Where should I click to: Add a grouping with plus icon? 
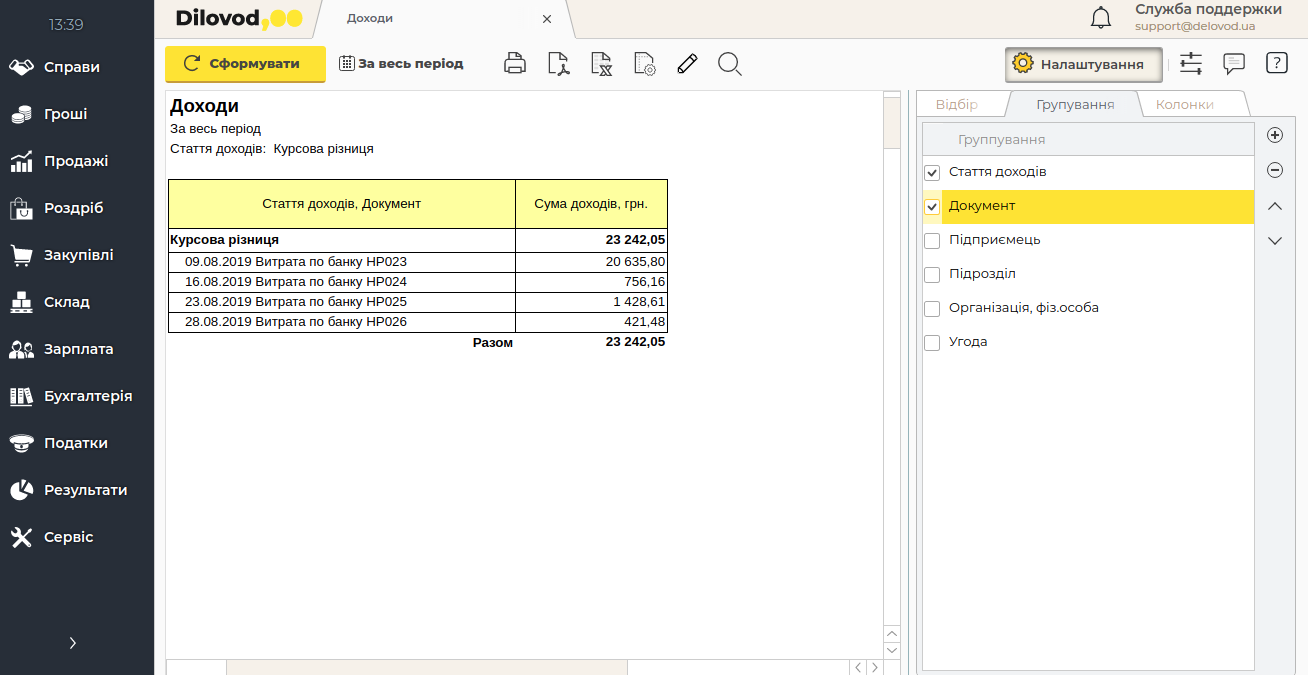coord(1275,135)
